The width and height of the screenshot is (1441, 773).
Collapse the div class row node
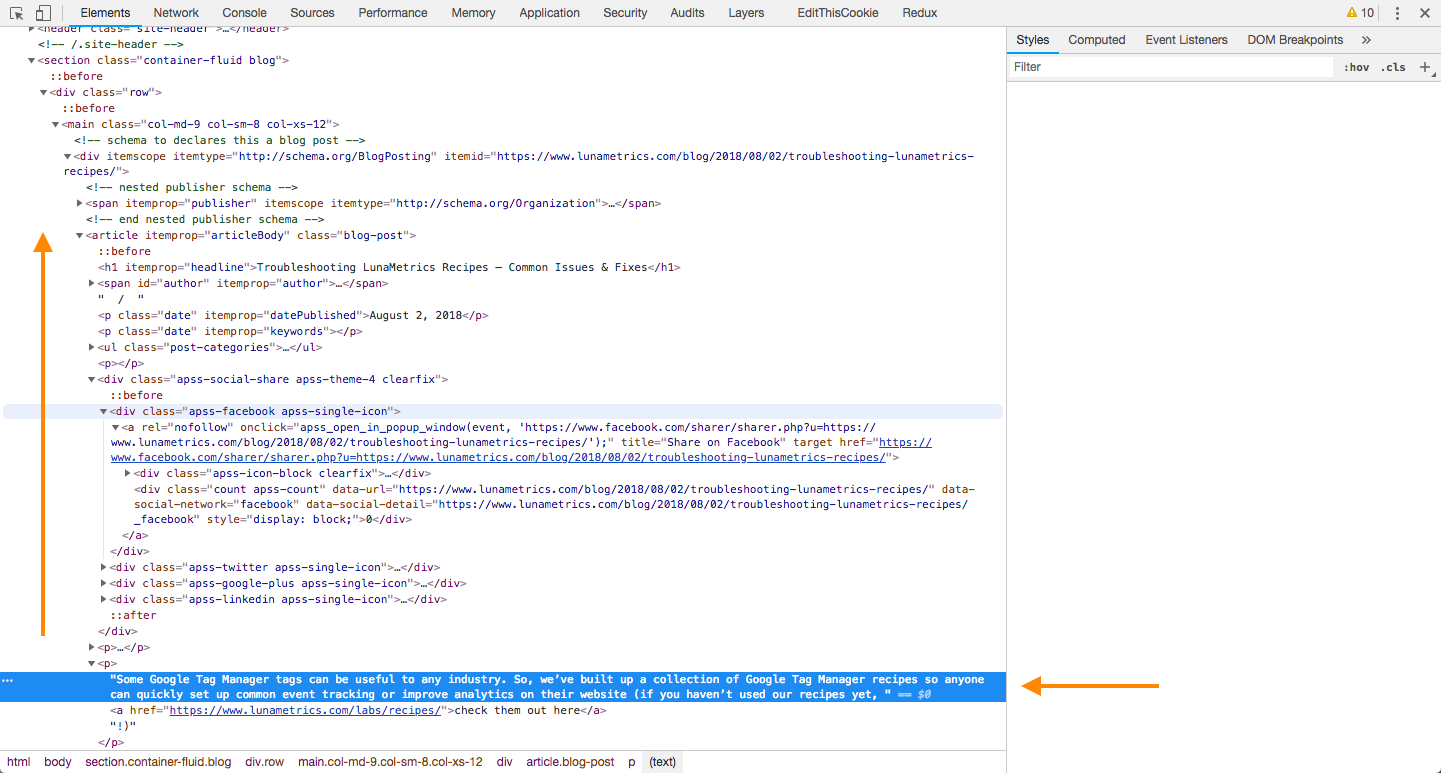tap(43, 92)
